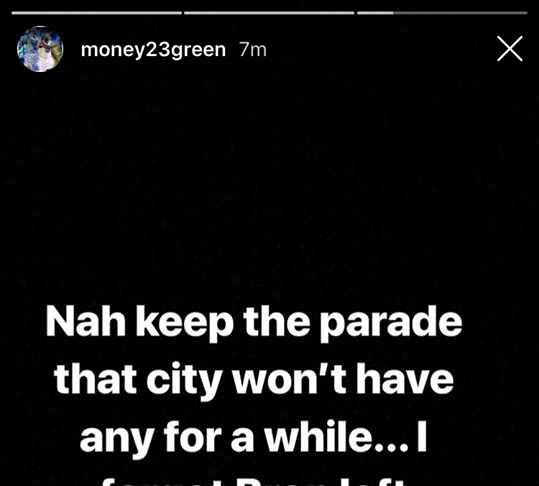
Task: Click the word "have" in the story
Action: click(405, 380)
